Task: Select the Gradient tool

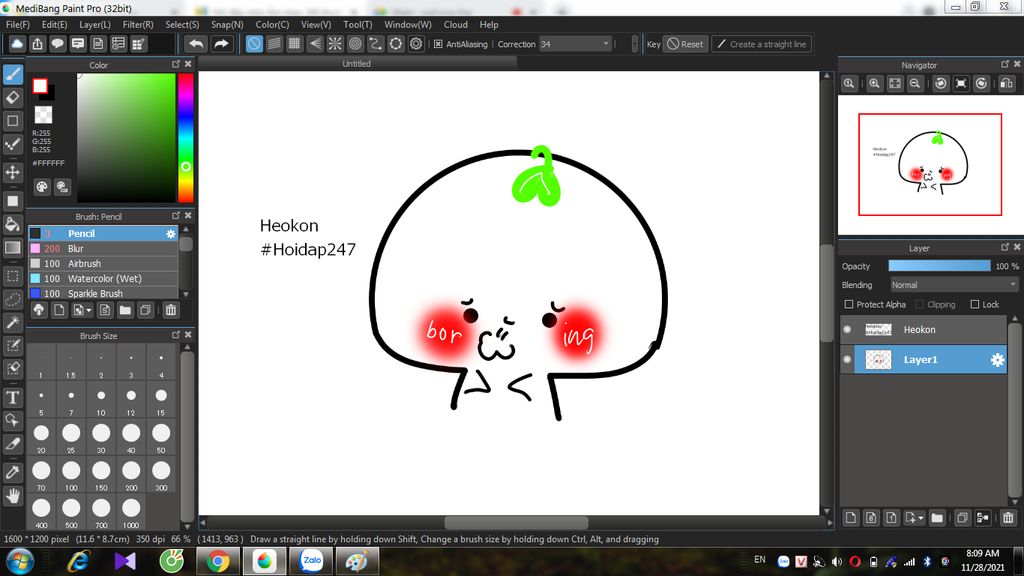Action: (x=12, y=248)
